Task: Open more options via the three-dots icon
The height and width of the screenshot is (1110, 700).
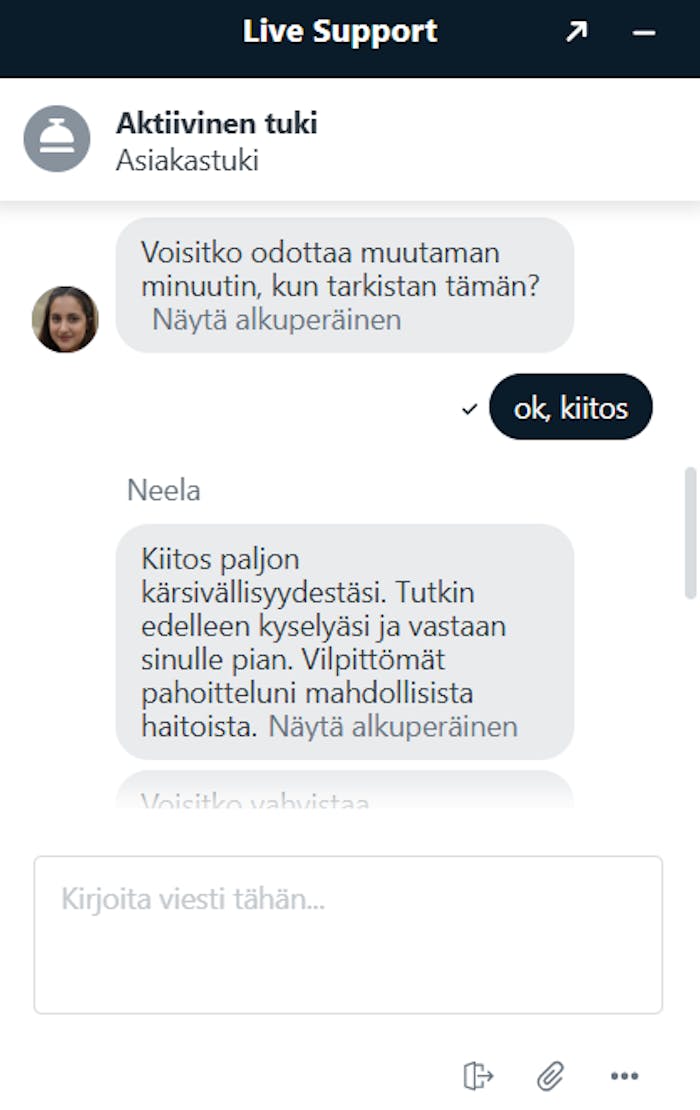Action: [x=624, y=1076]
